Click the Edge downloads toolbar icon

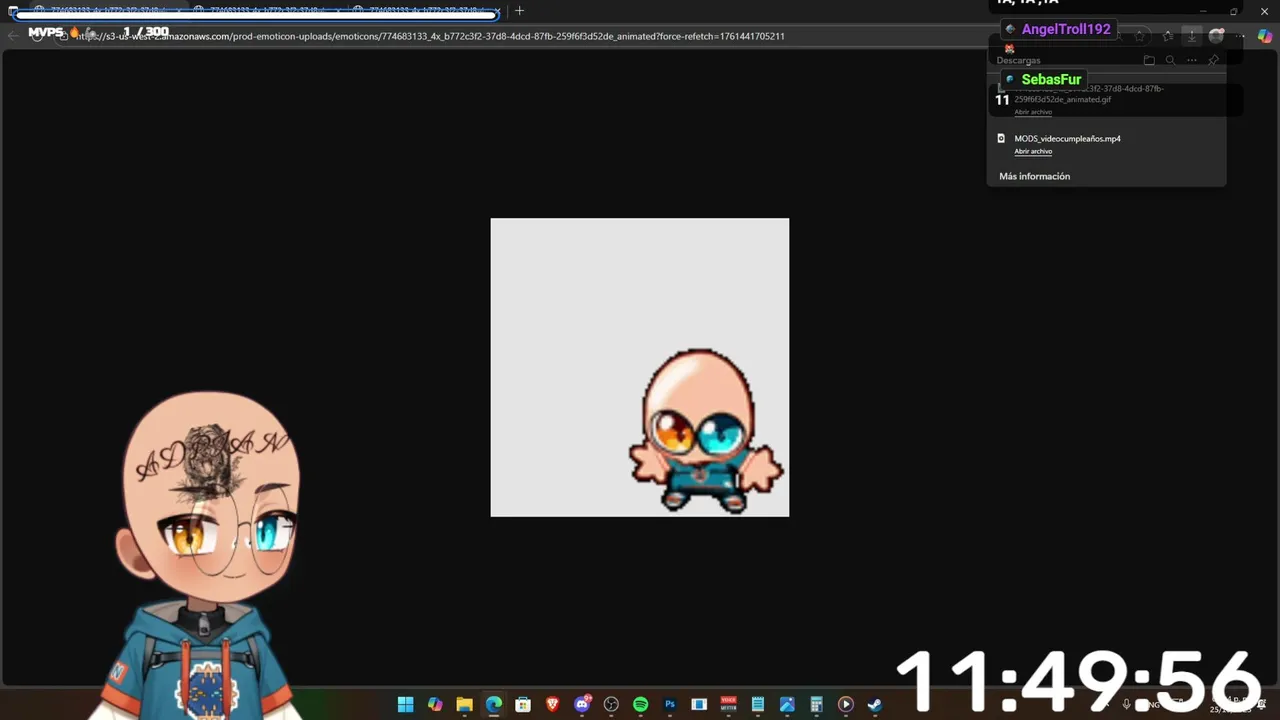(x=1191, y=36)
